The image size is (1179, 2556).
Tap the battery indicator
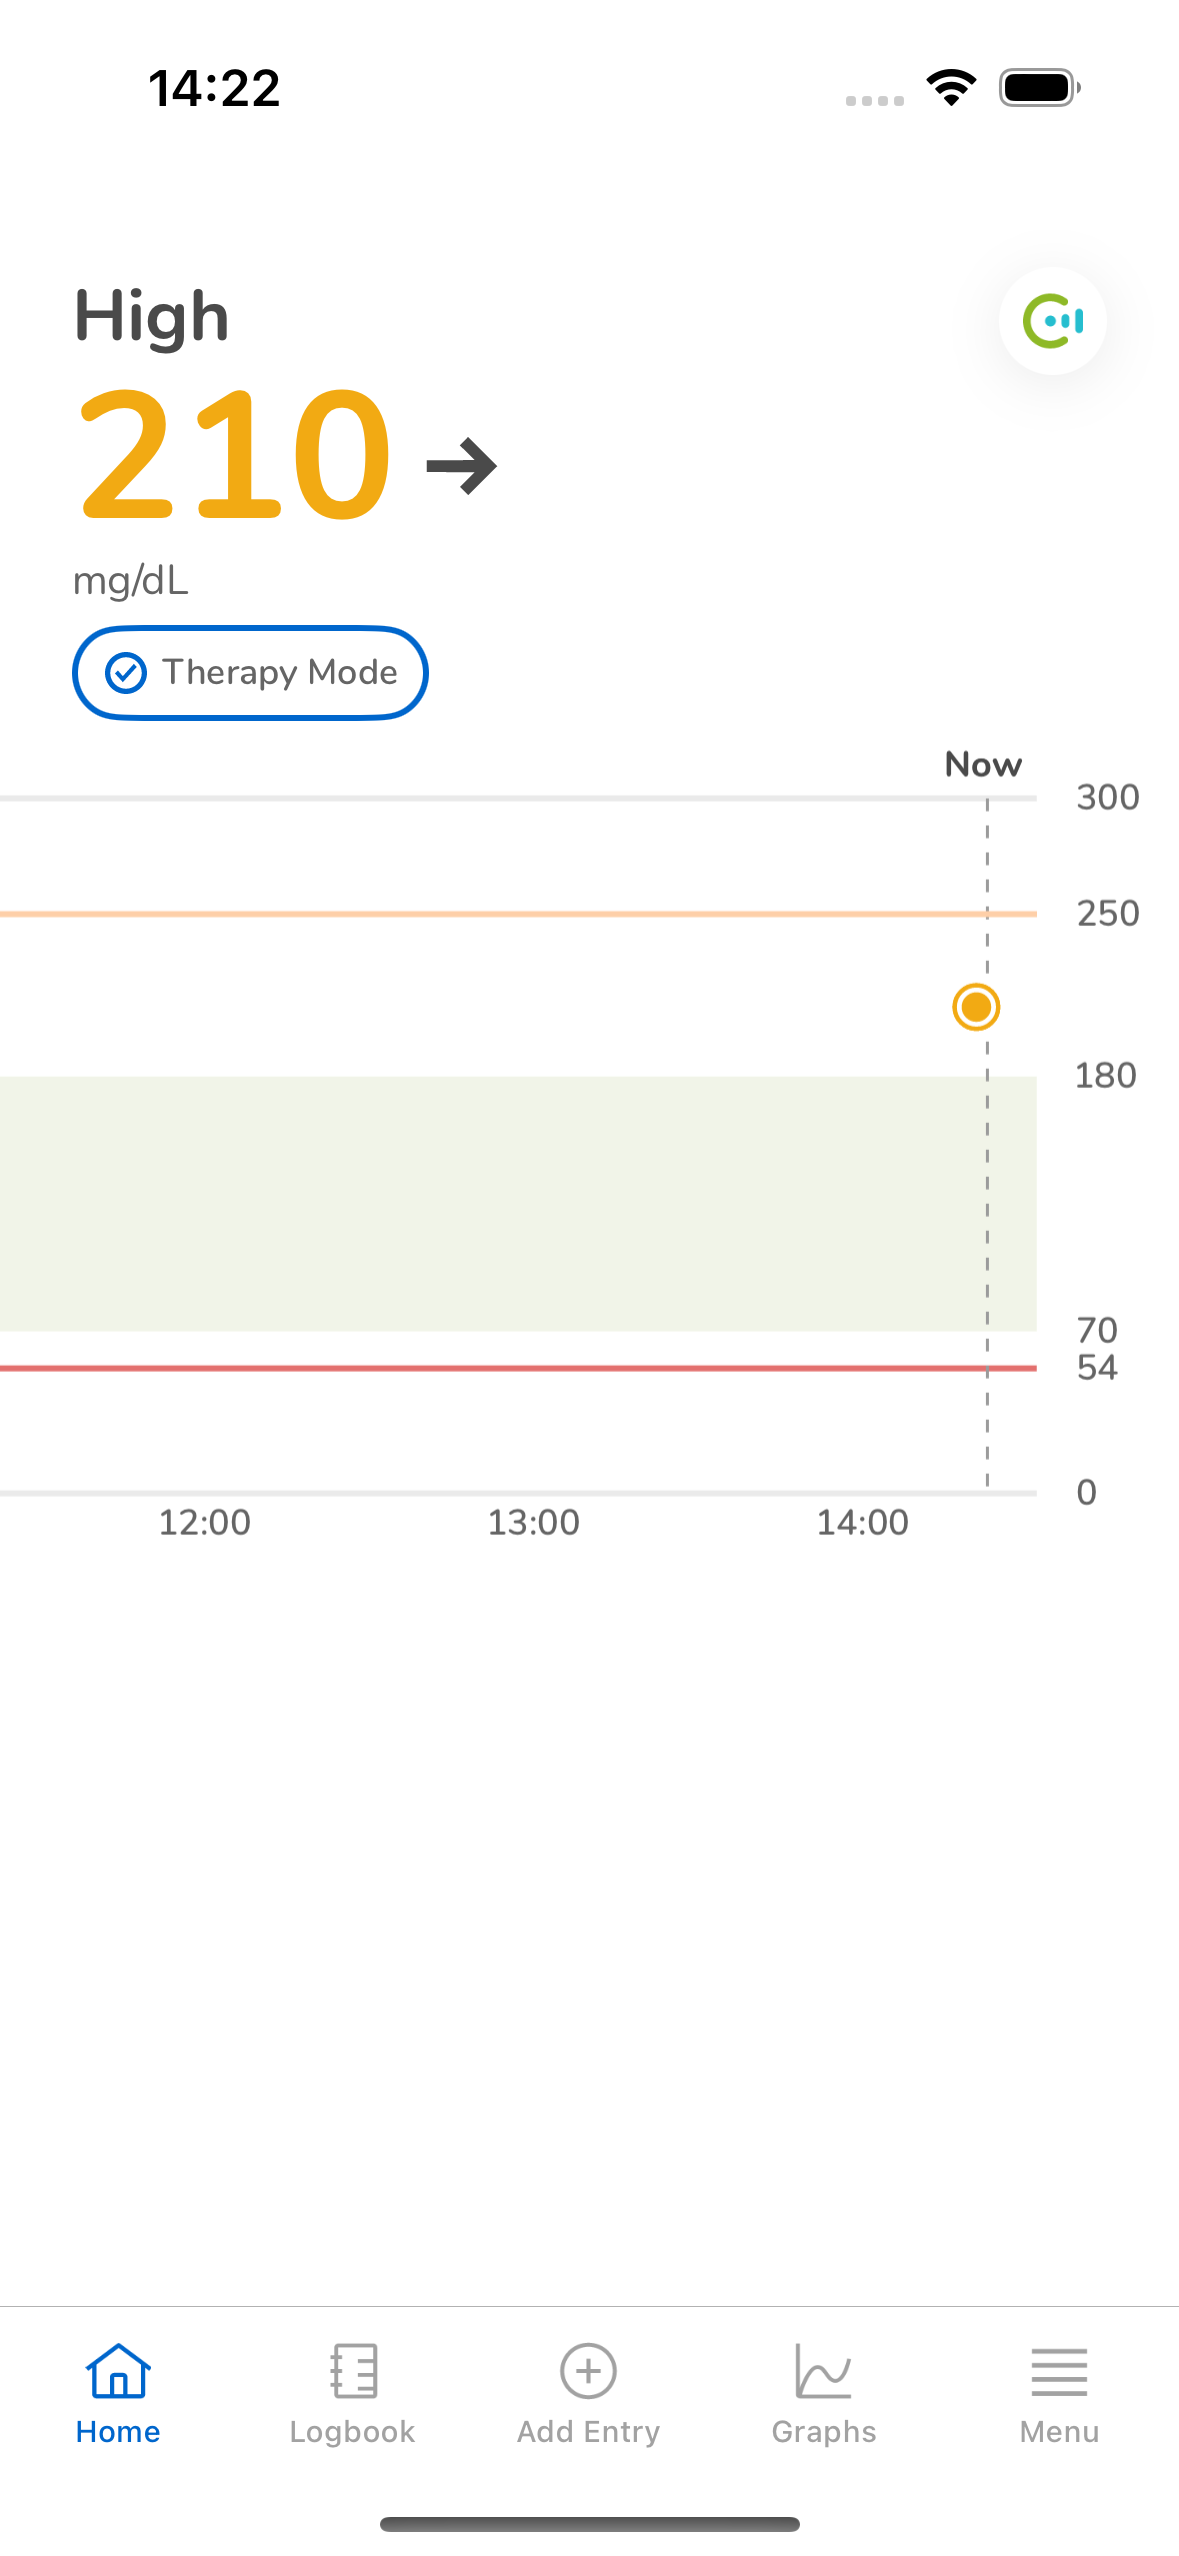coord(1040,88)
